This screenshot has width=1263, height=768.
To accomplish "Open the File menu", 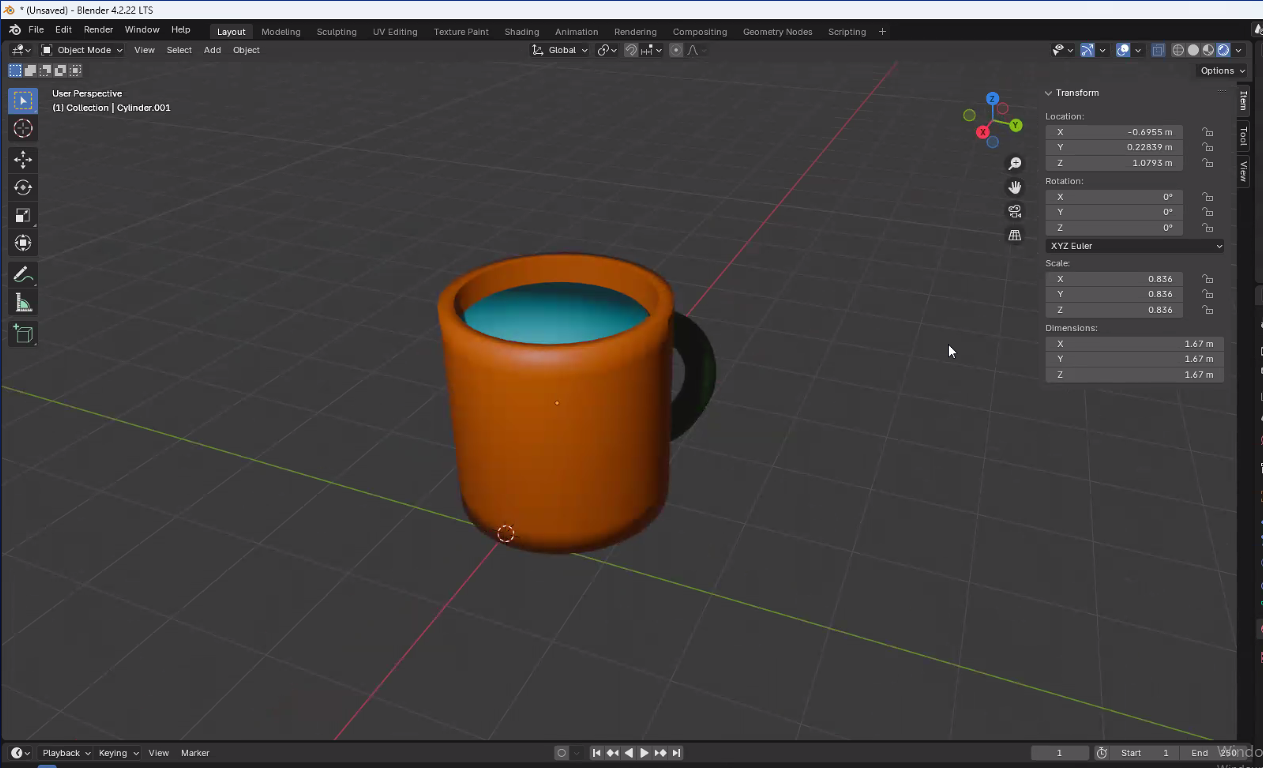I will click(x=36, y=30).
